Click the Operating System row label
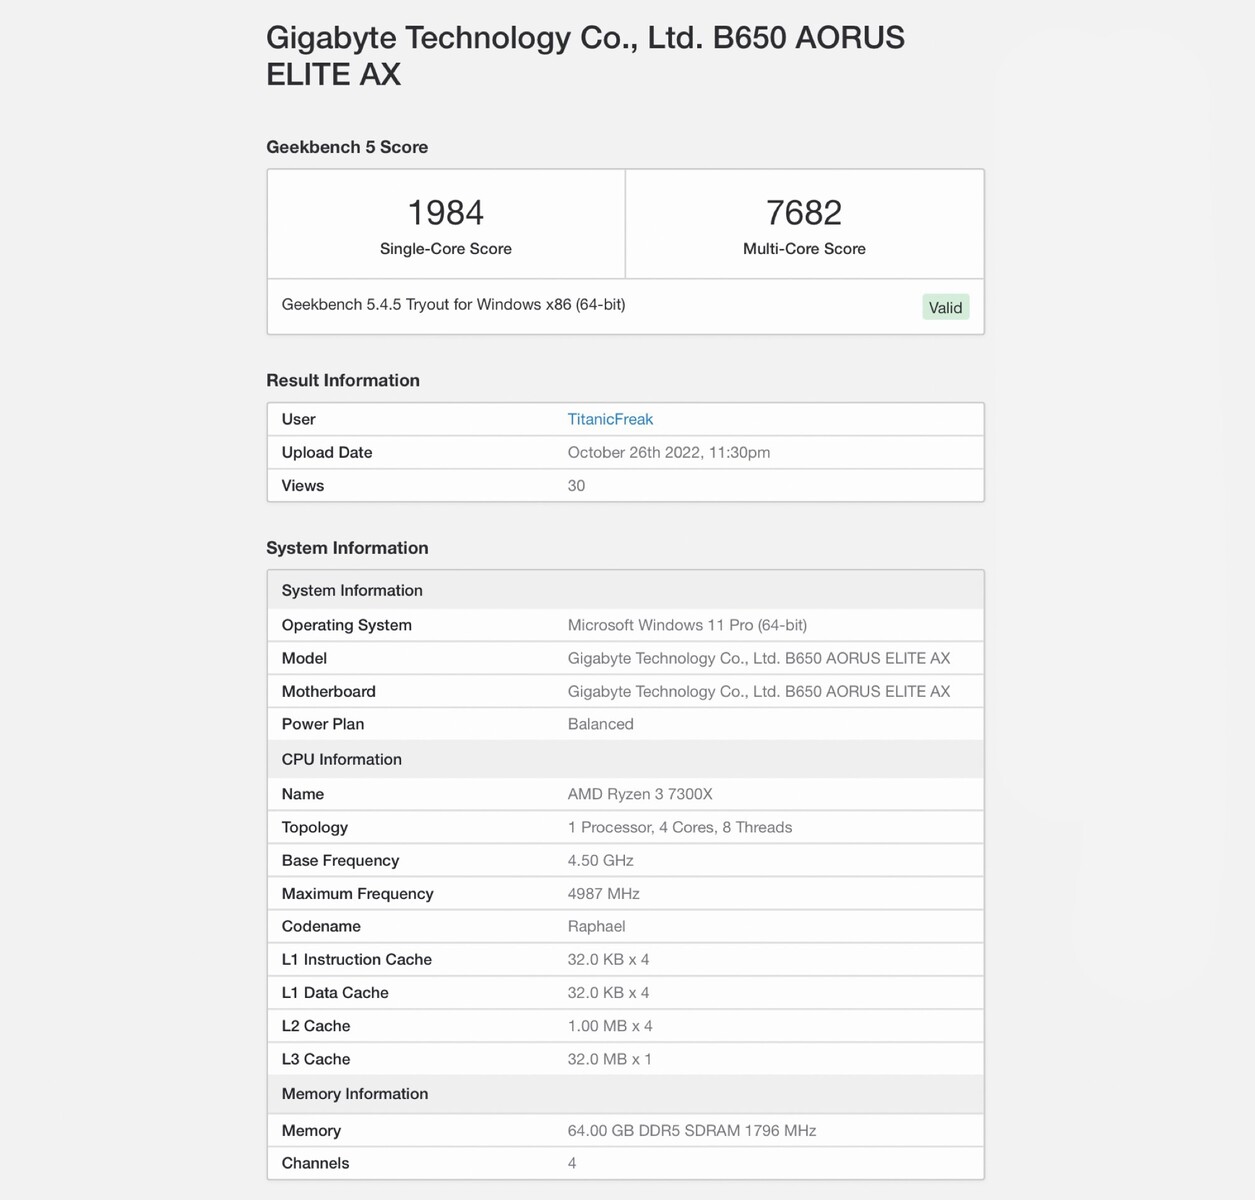Image resolution: width=1255 pixels, height=1200 pixels. [x=347, y=625]
